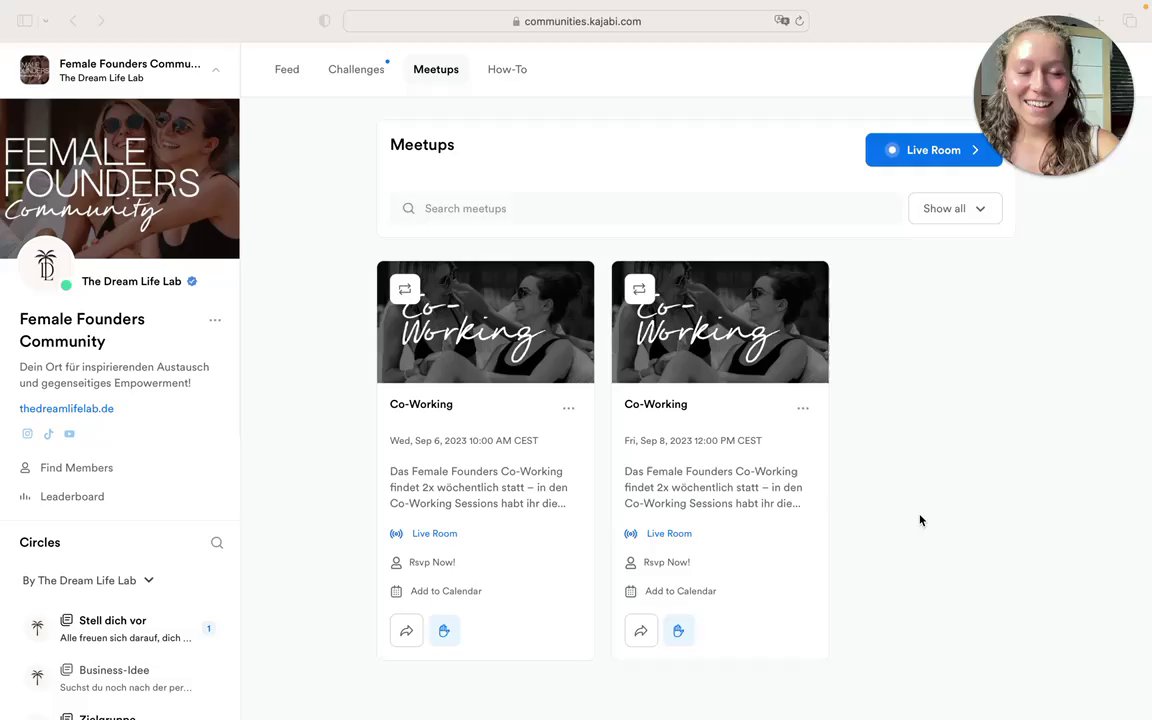
Task: Open the three-dot menu on the Wednesday Co-Working card
Action: [568, 408]
